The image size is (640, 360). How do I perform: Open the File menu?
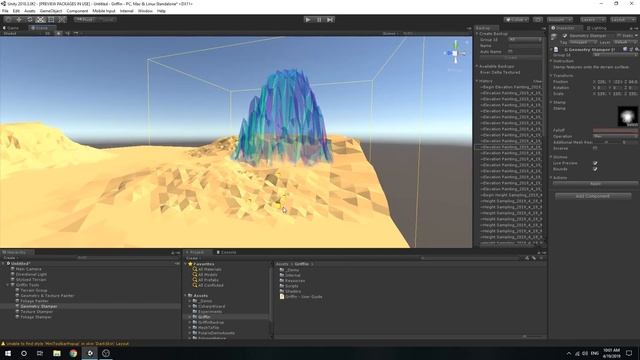[5, 11]
